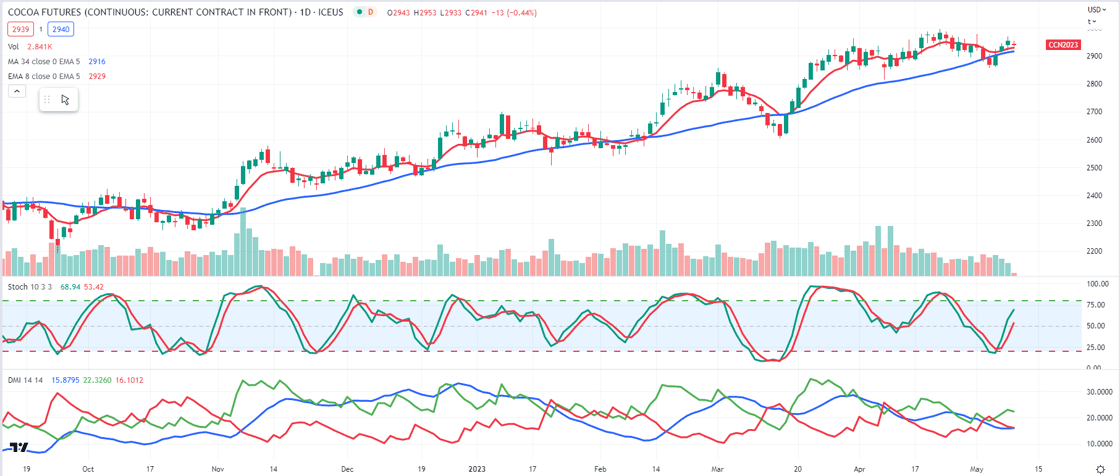
Task: Click the 2900 price axis label
Action: 1094,56
